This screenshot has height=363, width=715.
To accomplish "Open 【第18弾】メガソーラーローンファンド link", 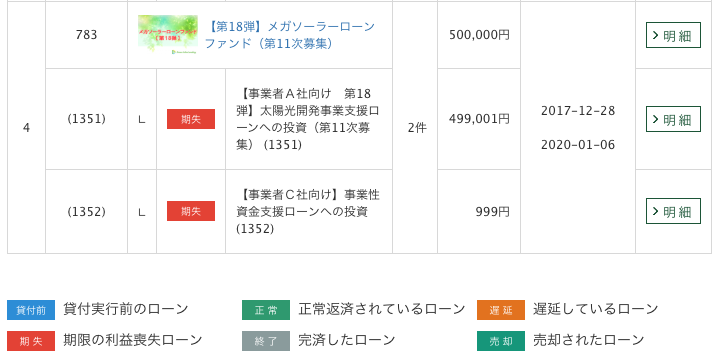I will pos(290,35).
